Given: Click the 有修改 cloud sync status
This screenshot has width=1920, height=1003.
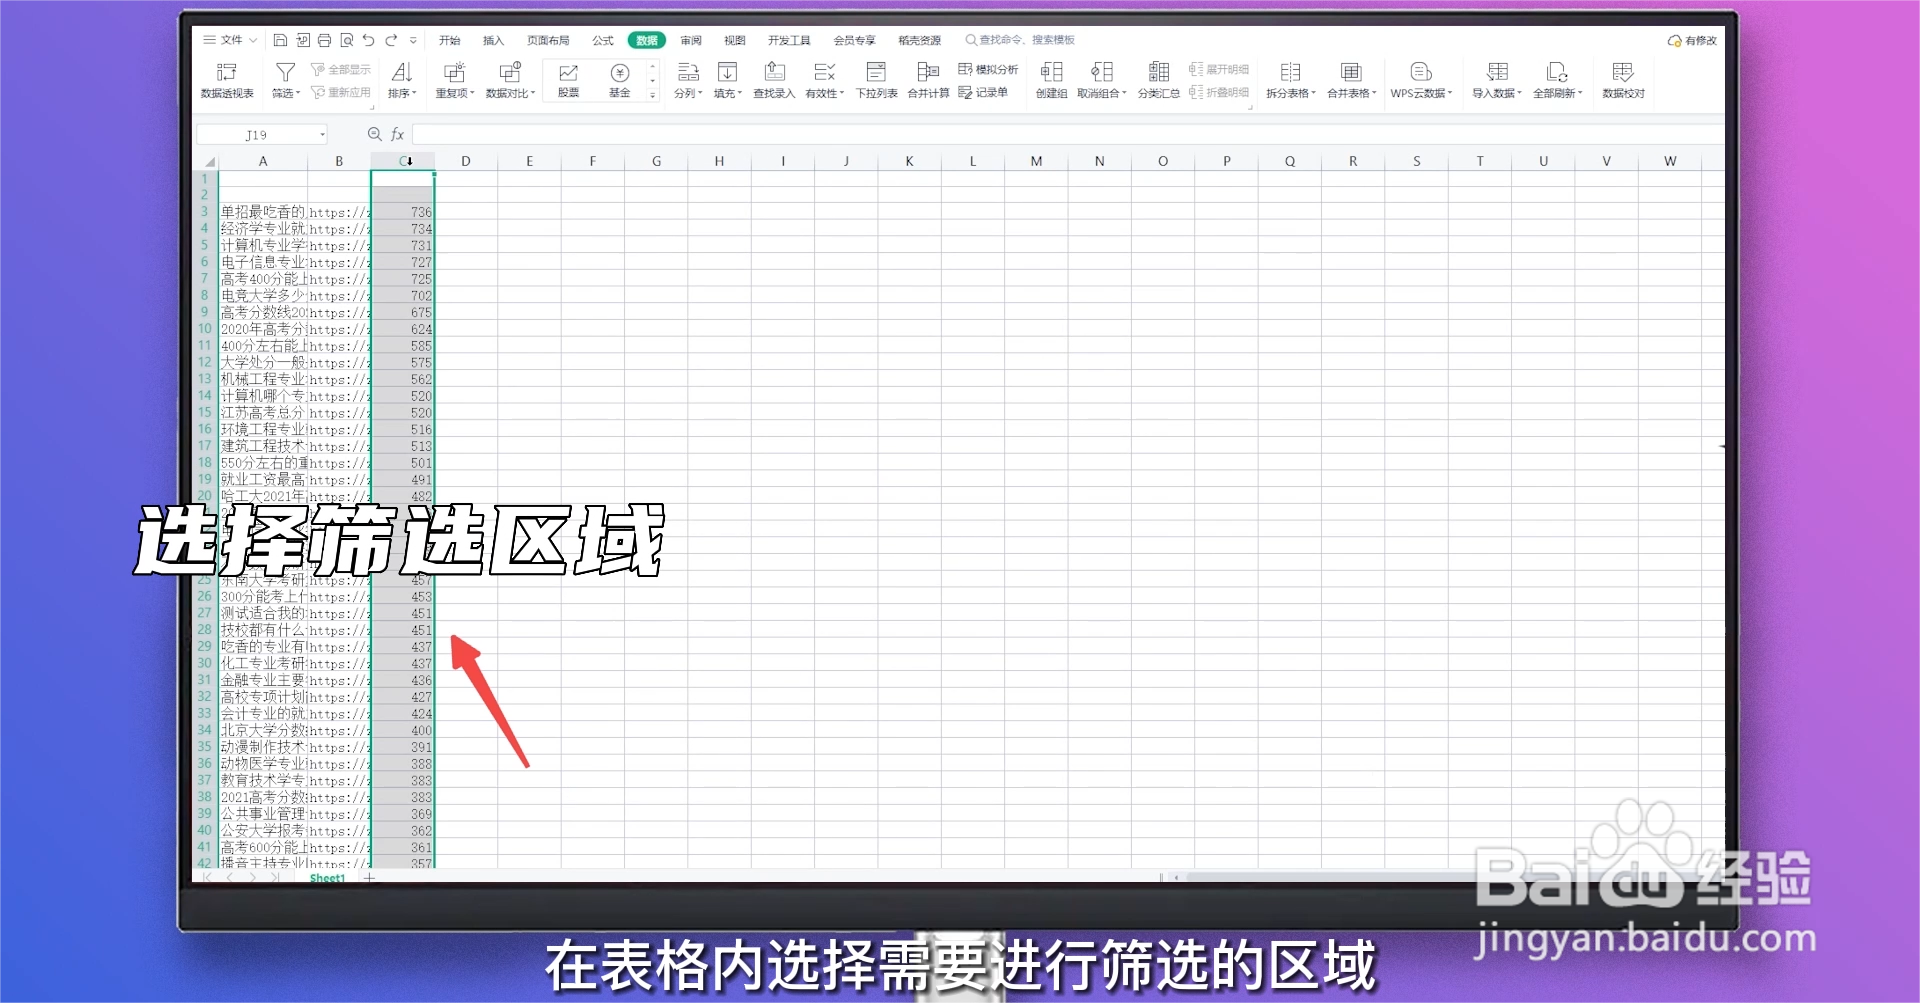Looking at the screenshot, I should (x=1692, y=41).
